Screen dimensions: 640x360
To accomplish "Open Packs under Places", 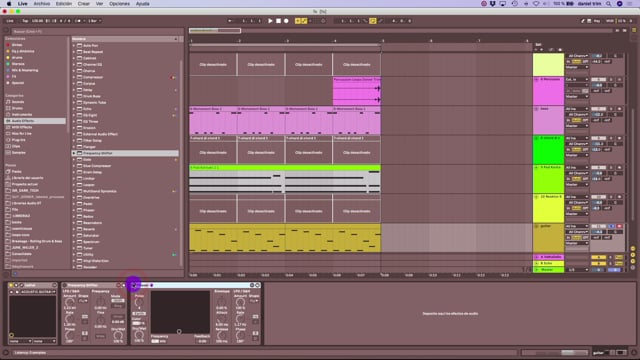I will pos(35,171).
